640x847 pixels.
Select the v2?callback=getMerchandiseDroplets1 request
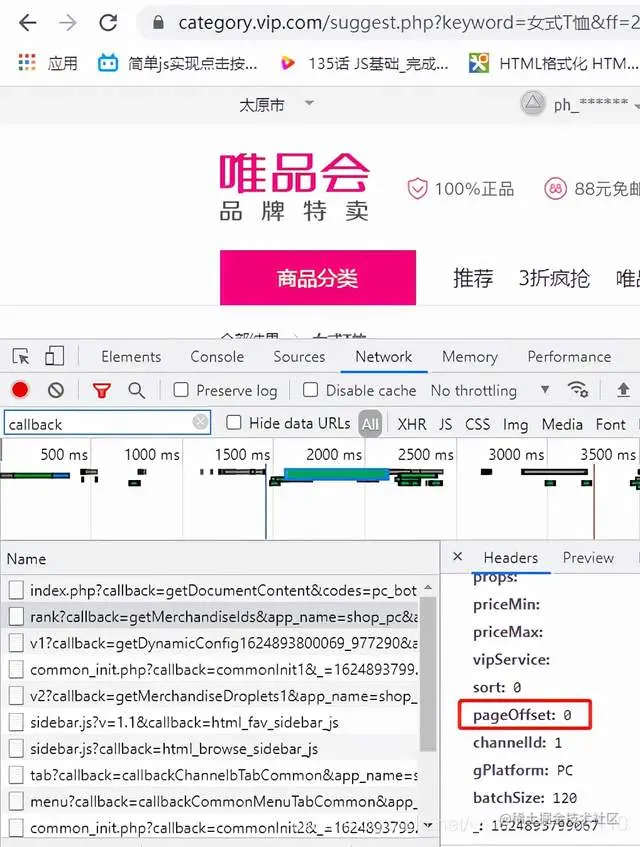[210, 696]
